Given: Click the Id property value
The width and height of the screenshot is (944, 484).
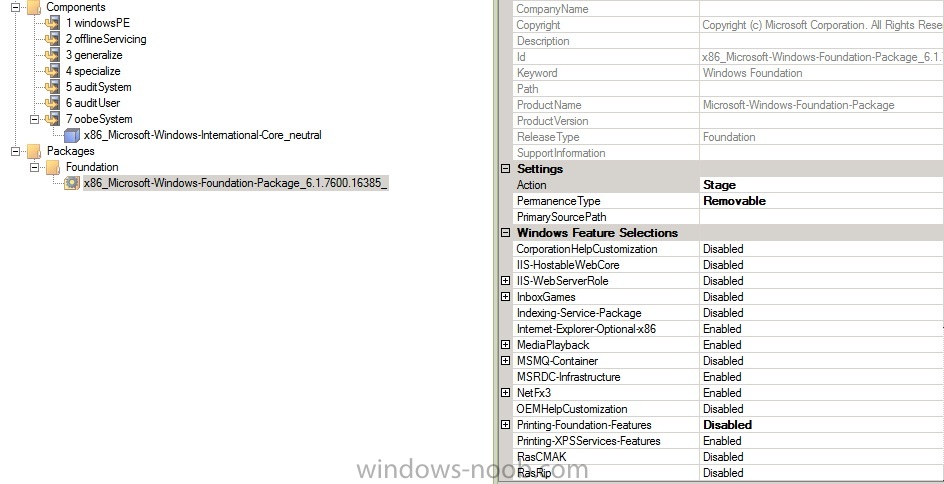Looking at the screenshot, I should point(821,57).
